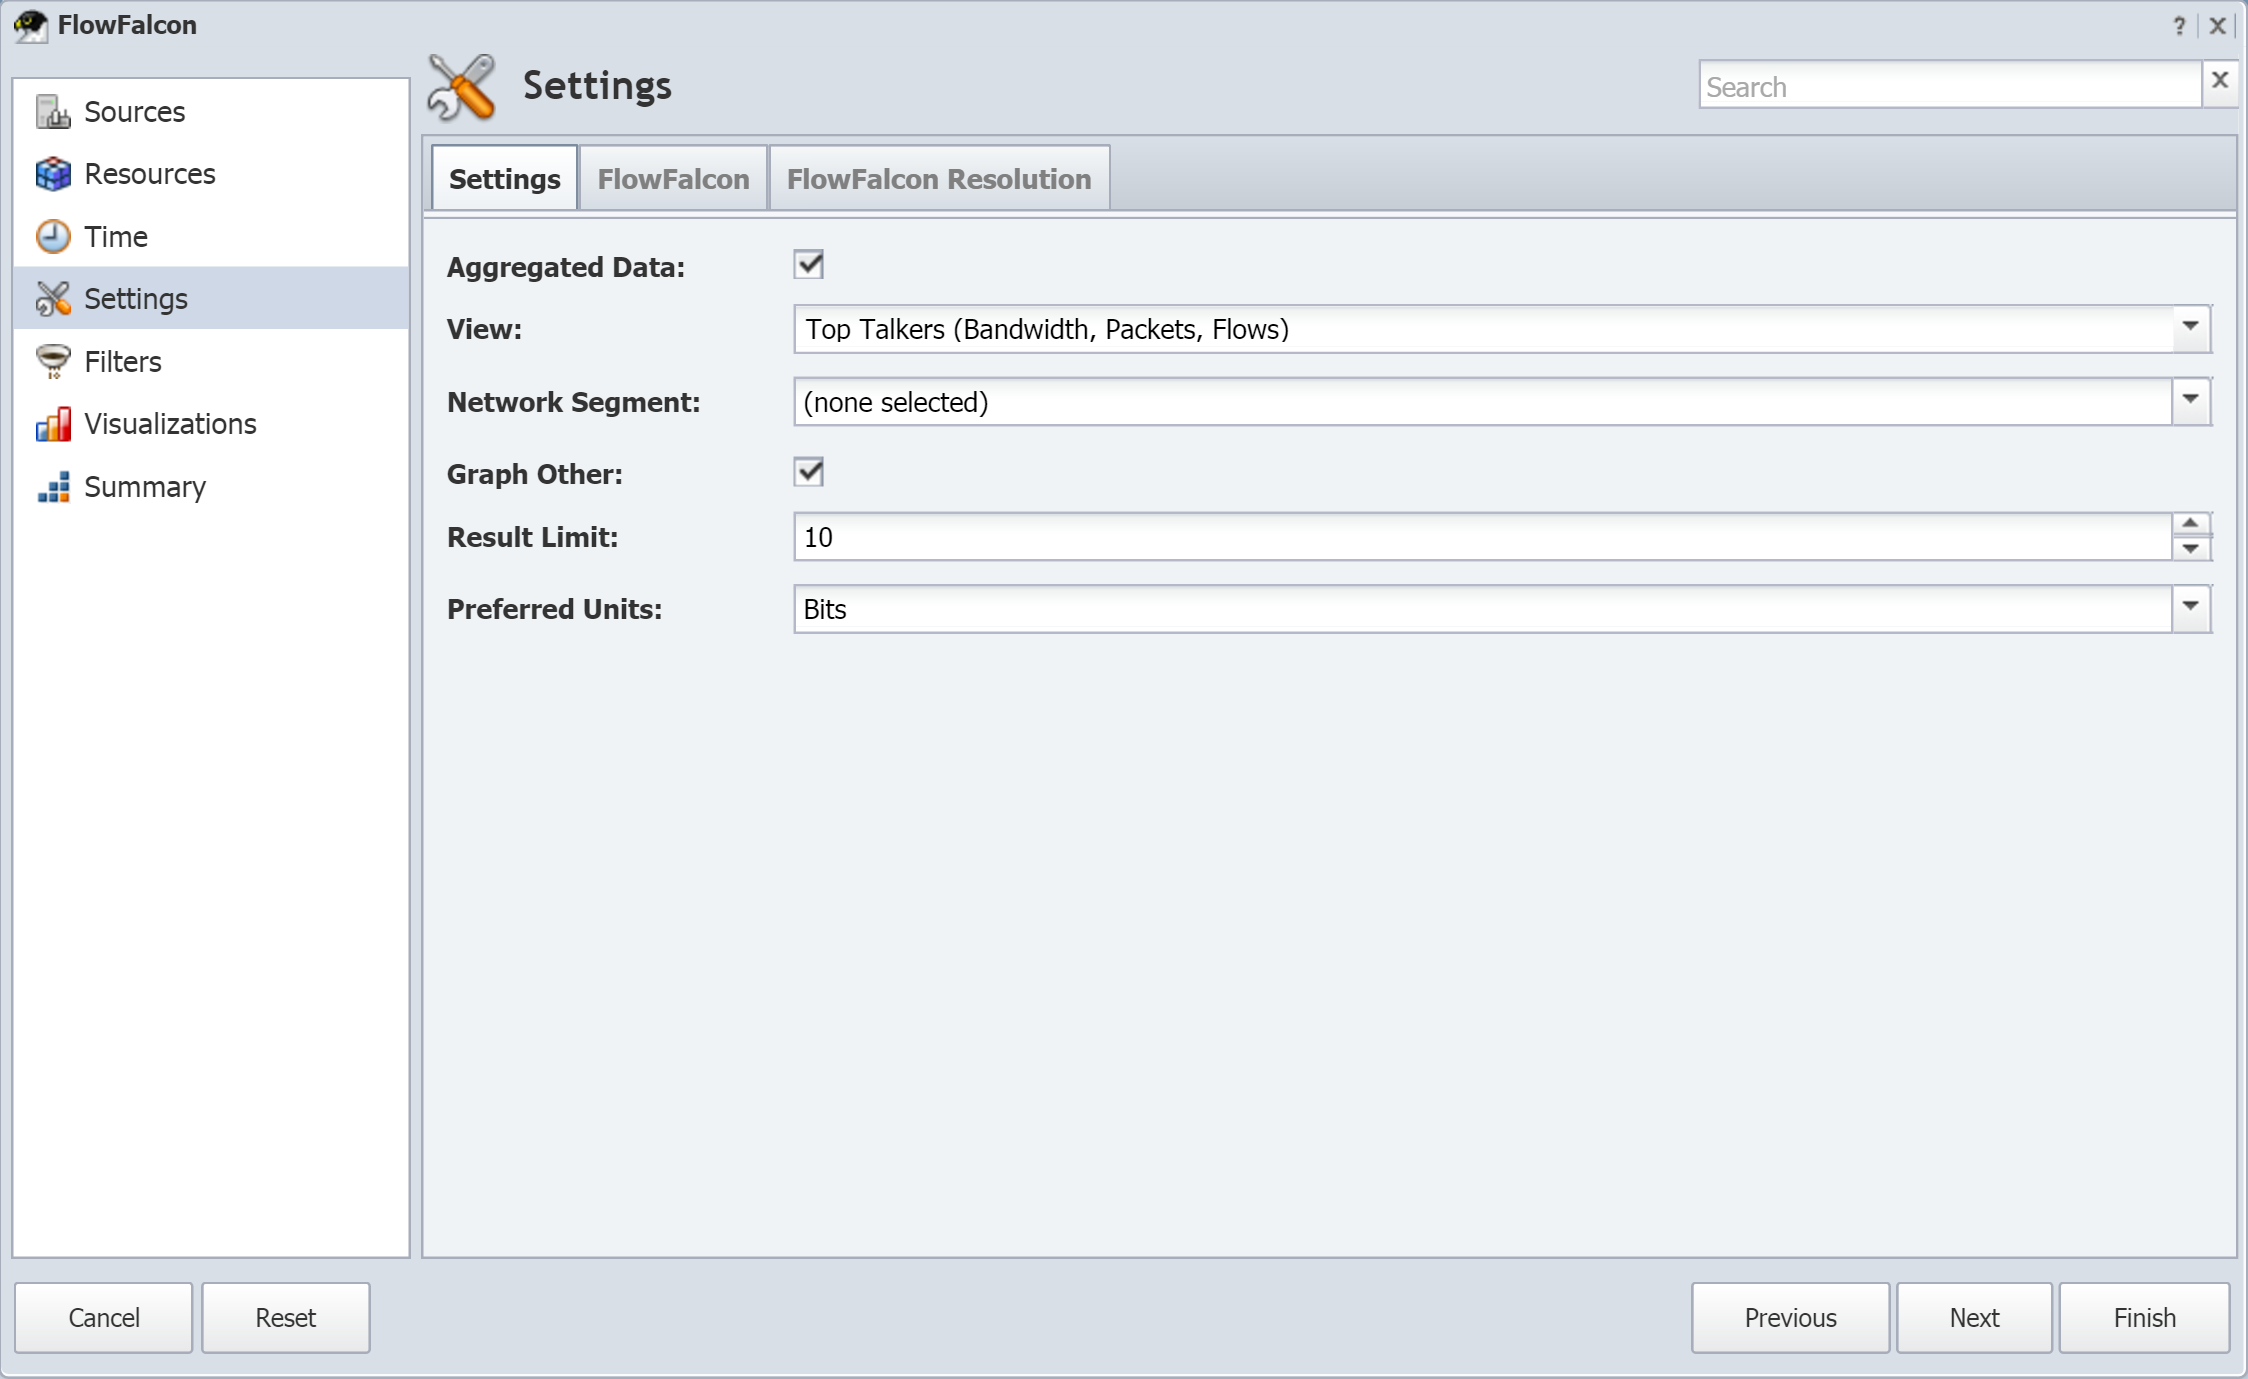Open the Sources page in sidebar
The height and width of the screenshot is (1379, 2248).
coord(211,112)
